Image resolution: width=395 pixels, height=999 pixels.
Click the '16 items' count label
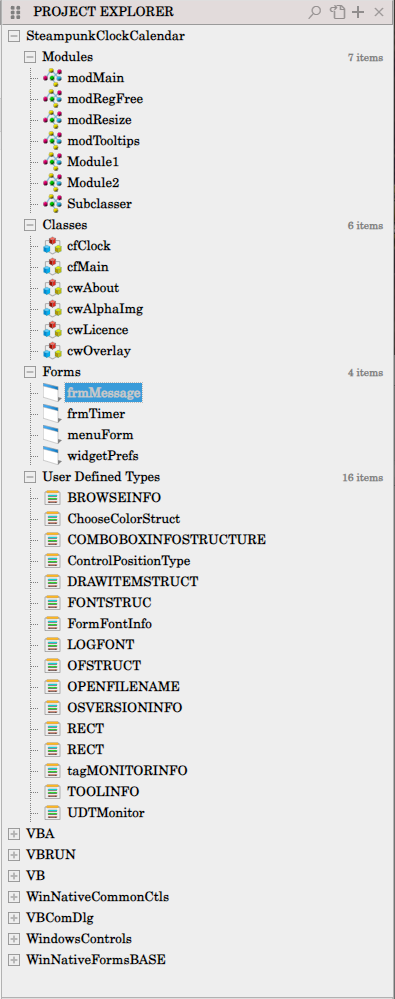tap(363, 477)
